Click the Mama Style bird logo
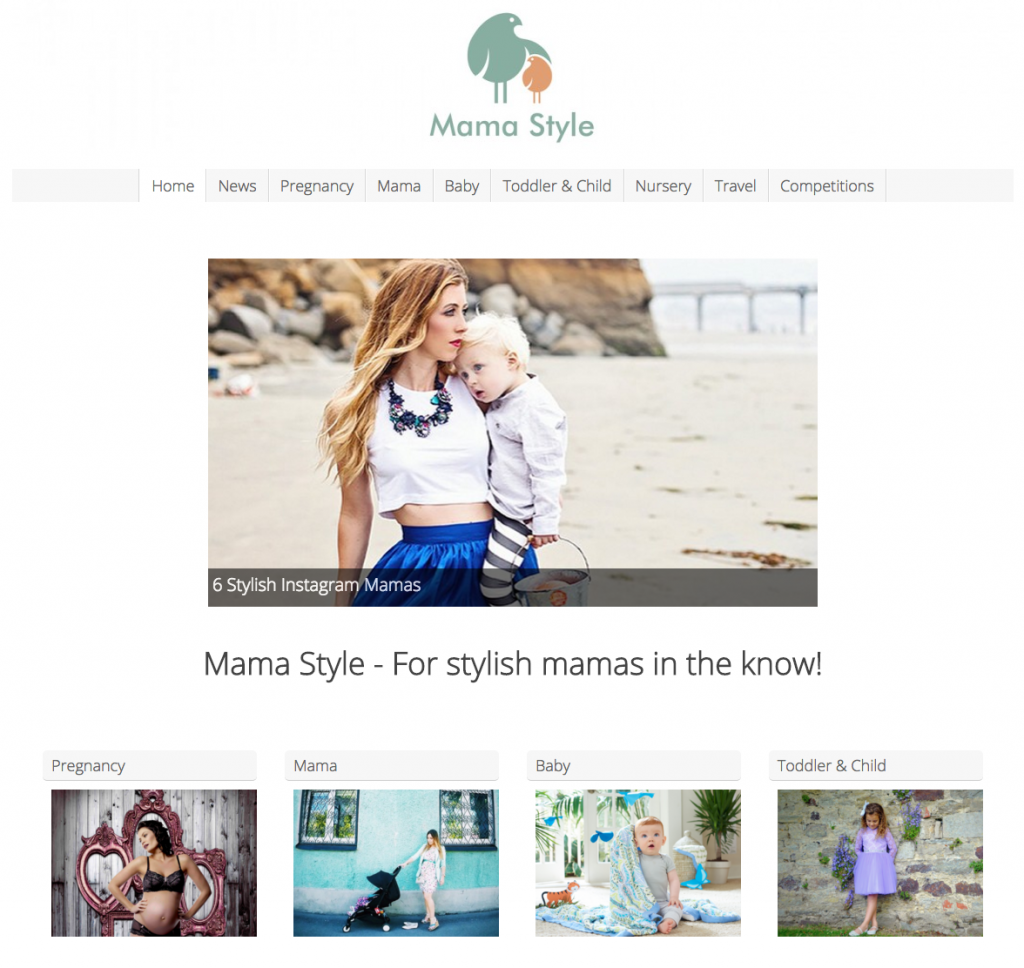This screenshot has height=968, width=1024. [510, 57]
